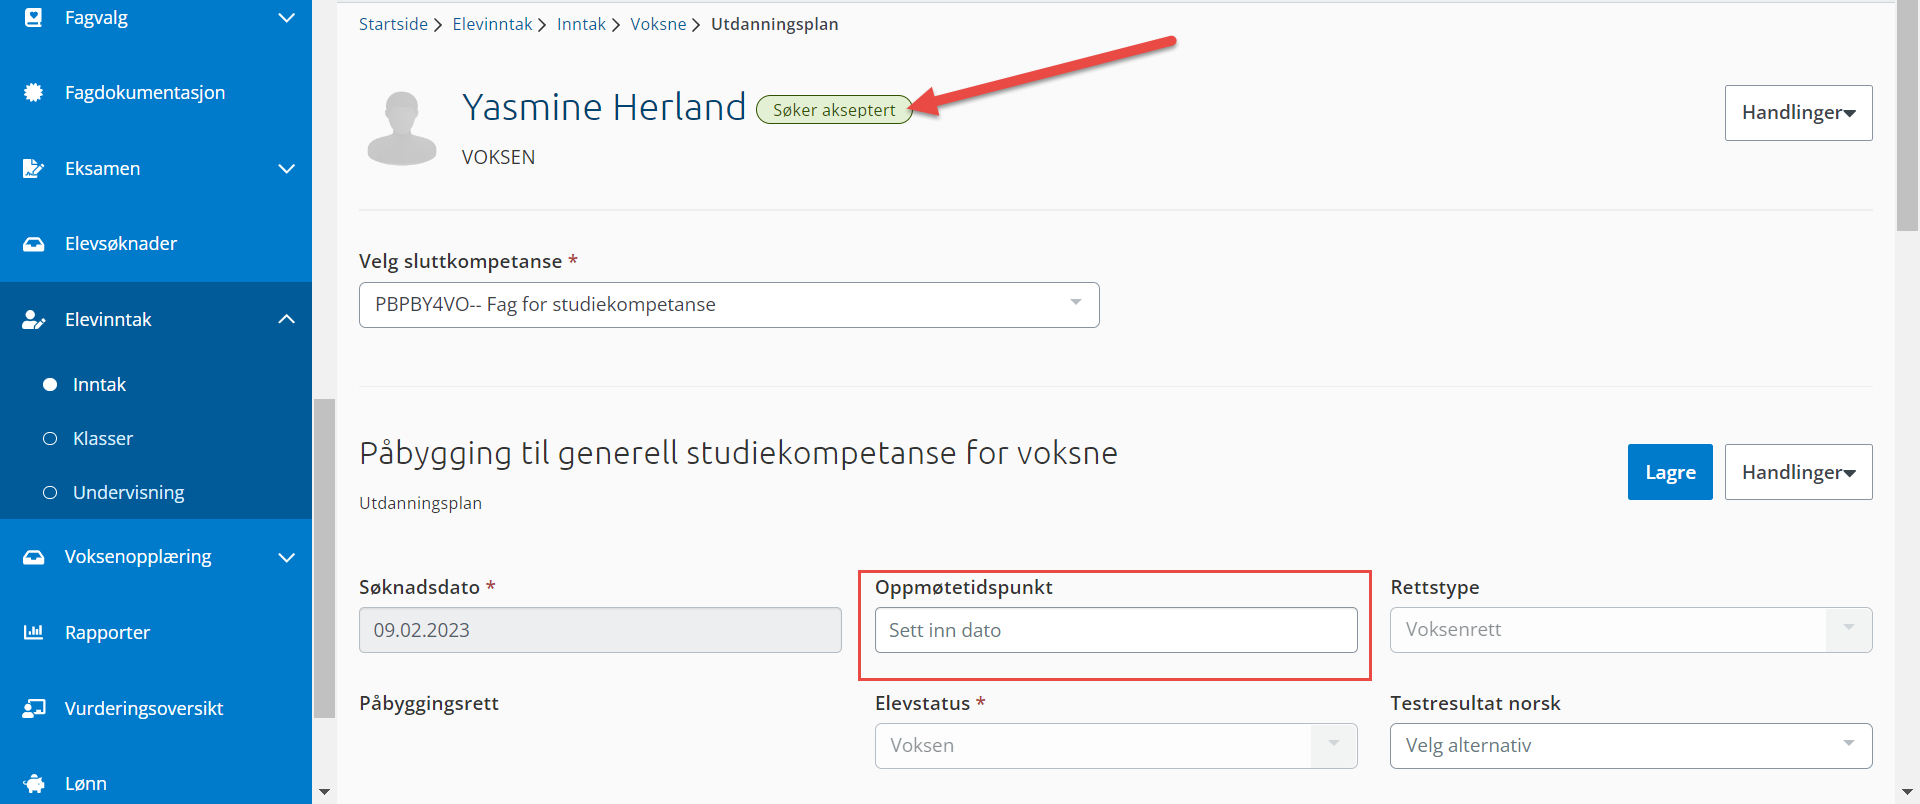This screenshot has width=1920, height=804.
Task: Expand the Voksenopplæring menu chevron
Action: click(x=286, y=557)
